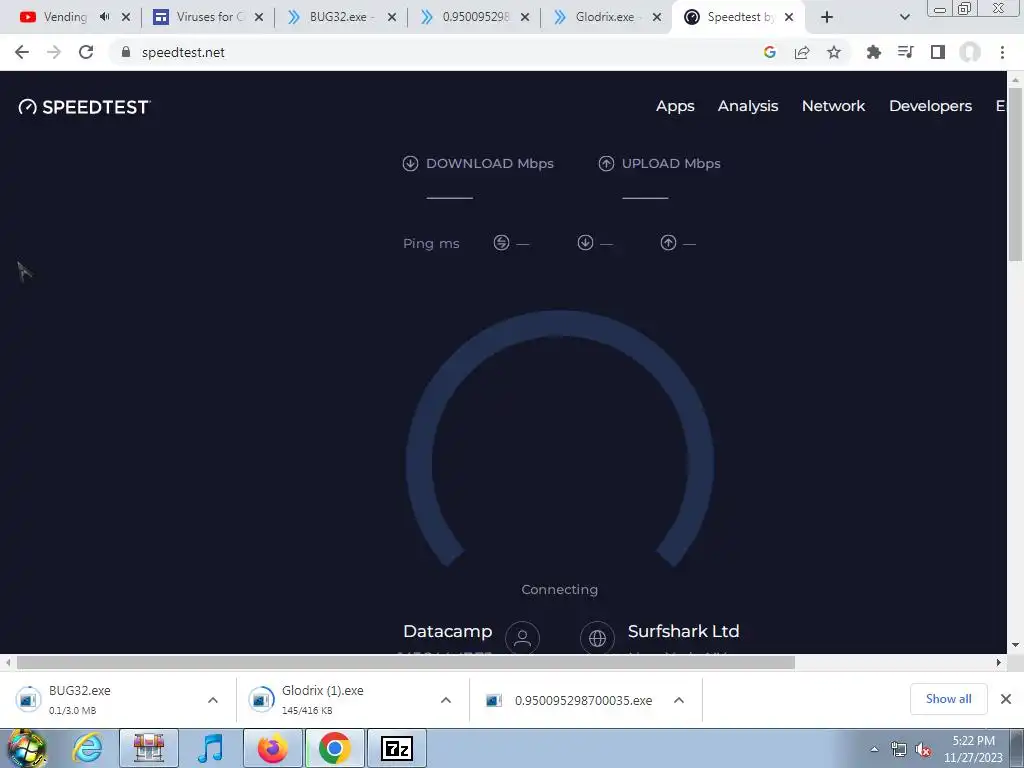Click the Speedtest logo

(x=84, y=107)
